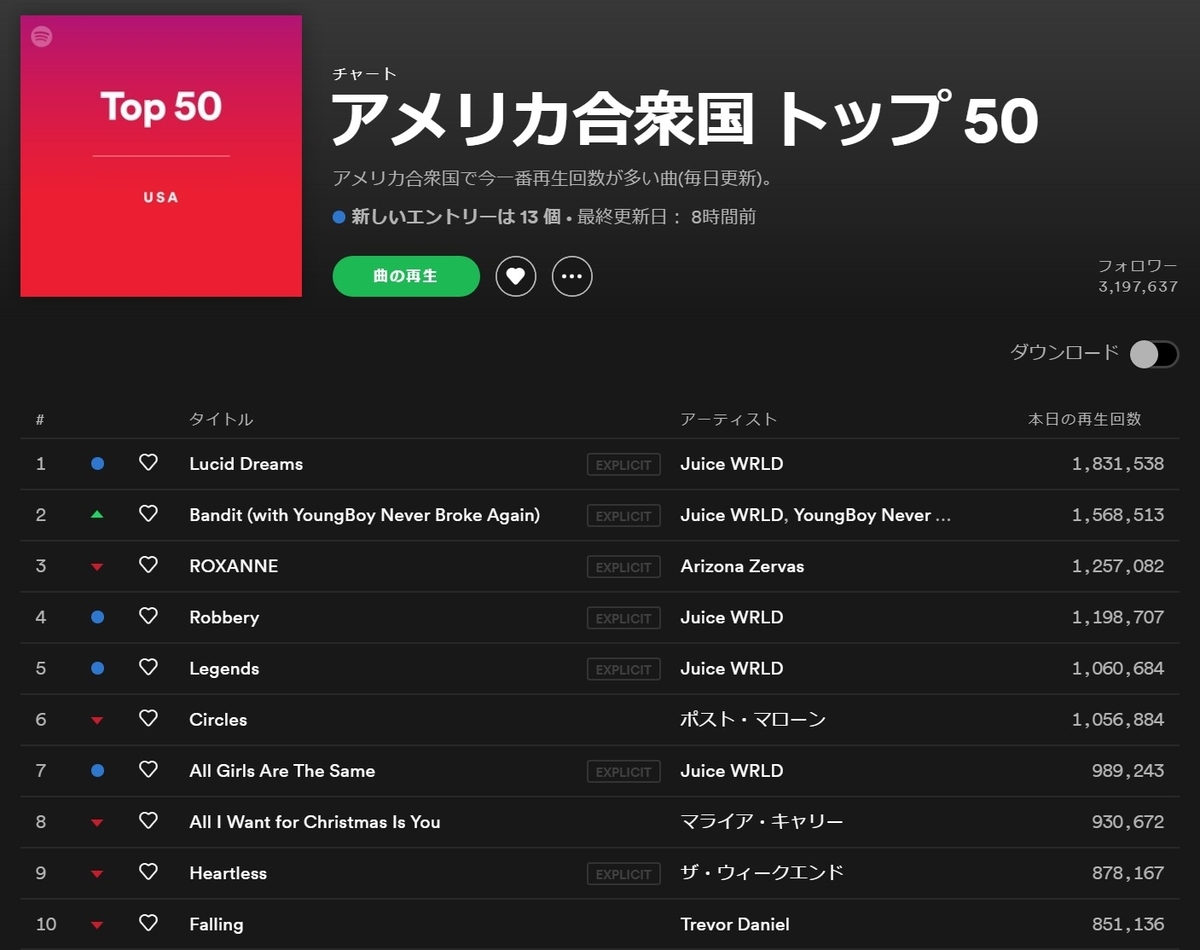Click the red down arrow for ROXANNE
This screenshot has width=1200, height=950.
pyautogui.click(x=97, y=567)
